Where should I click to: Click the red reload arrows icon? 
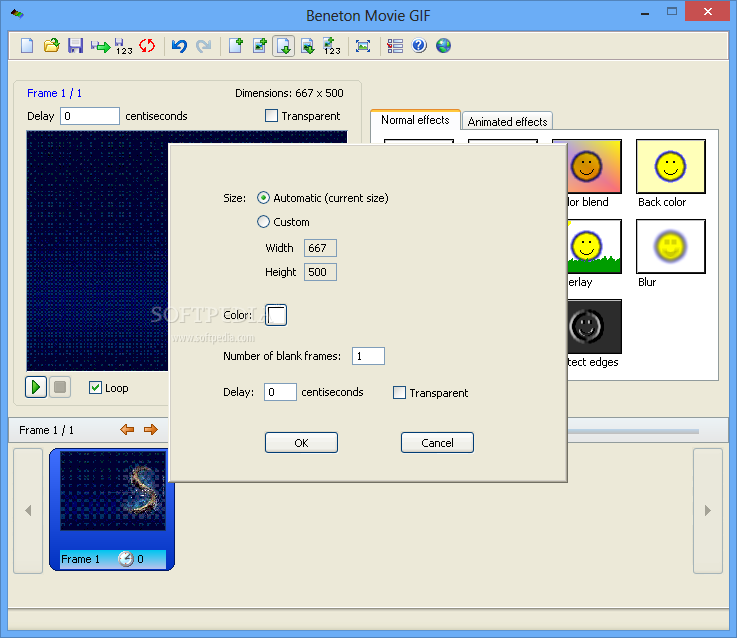[147, 46]
